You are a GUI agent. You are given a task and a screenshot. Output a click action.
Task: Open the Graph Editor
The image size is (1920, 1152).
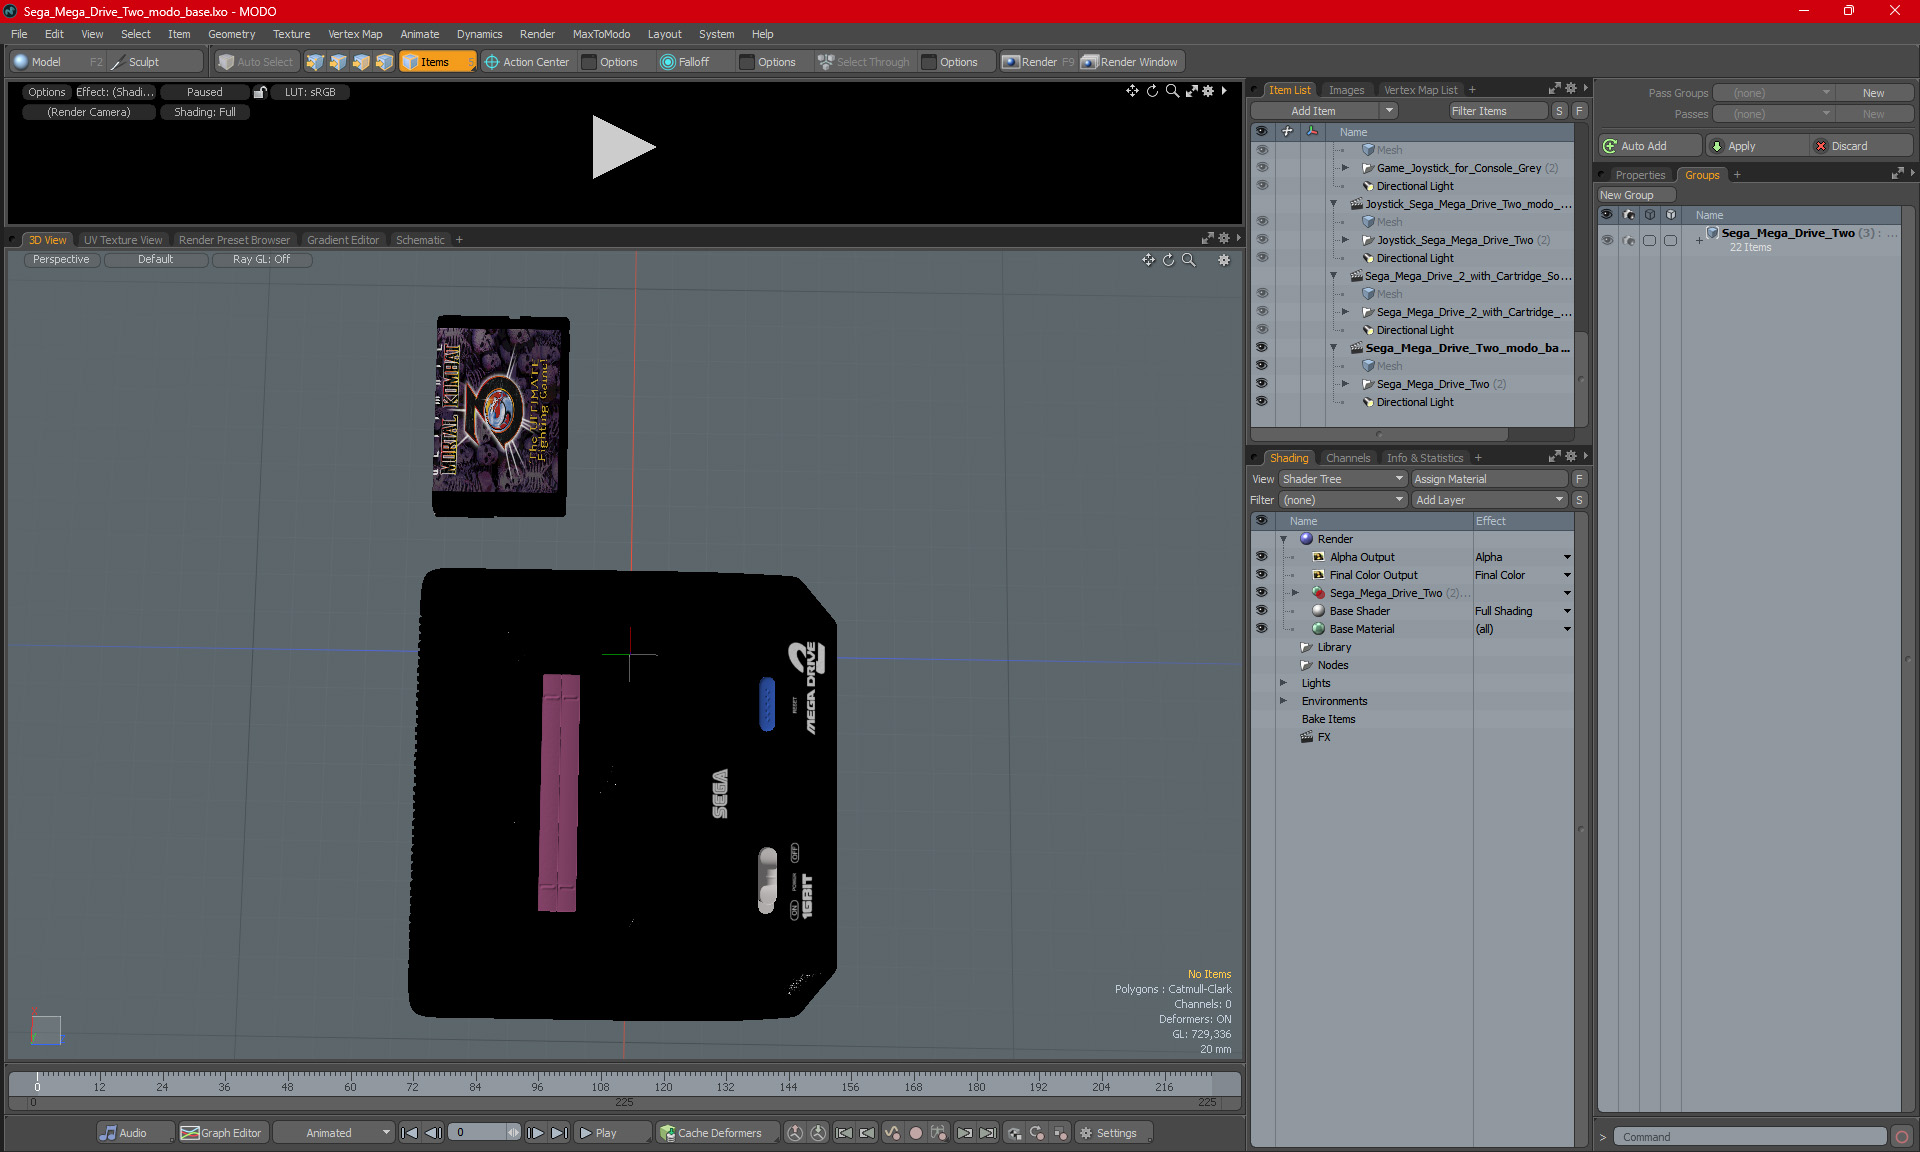[x=221, y=1133]
